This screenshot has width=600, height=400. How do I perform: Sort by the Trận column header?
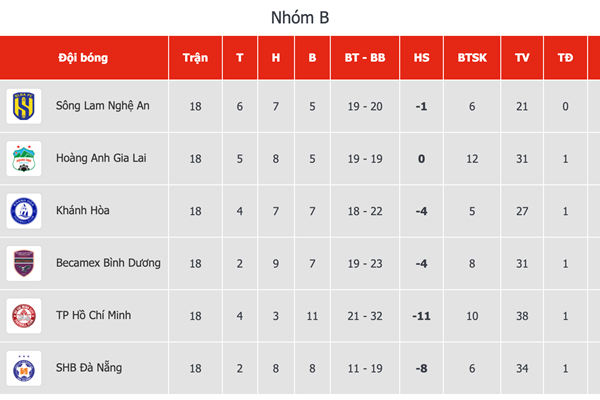click(x=195, y=58)
